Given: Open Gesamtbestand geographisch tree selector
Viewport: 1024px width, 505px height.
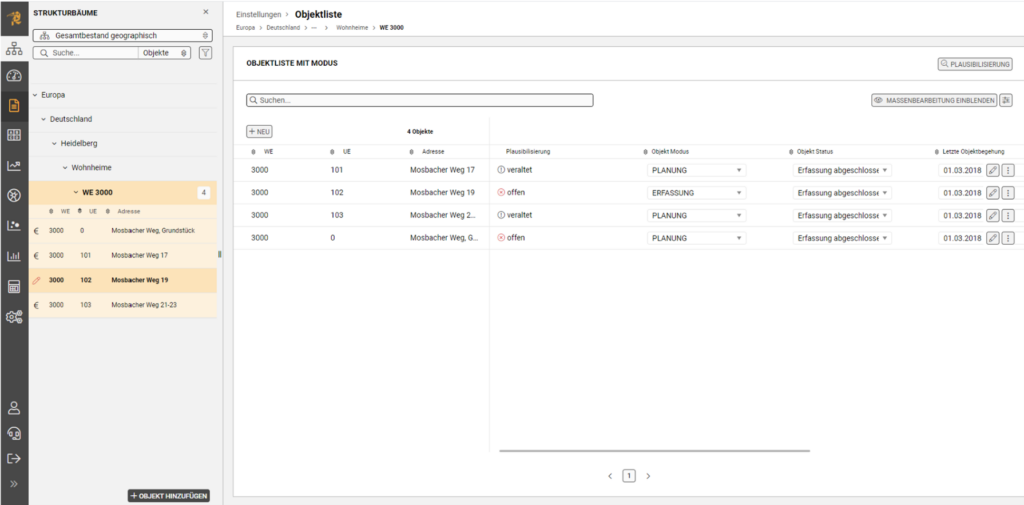Looking at the screenshot, I should [x=123, y=36].
